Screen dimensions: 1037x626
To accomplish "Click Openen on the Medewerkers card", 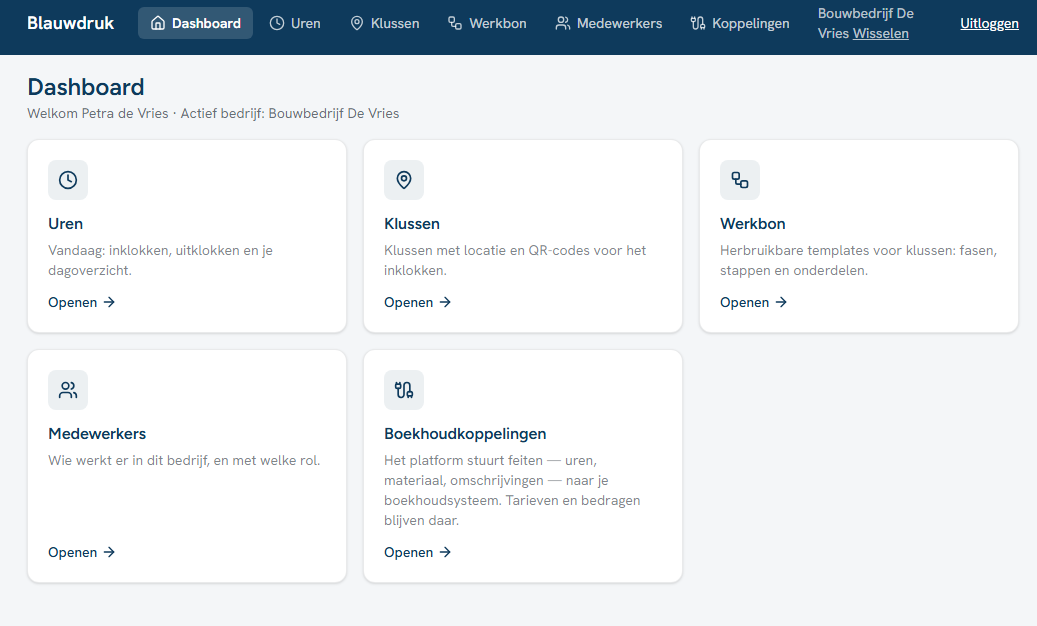I will [x=82, y=552].
